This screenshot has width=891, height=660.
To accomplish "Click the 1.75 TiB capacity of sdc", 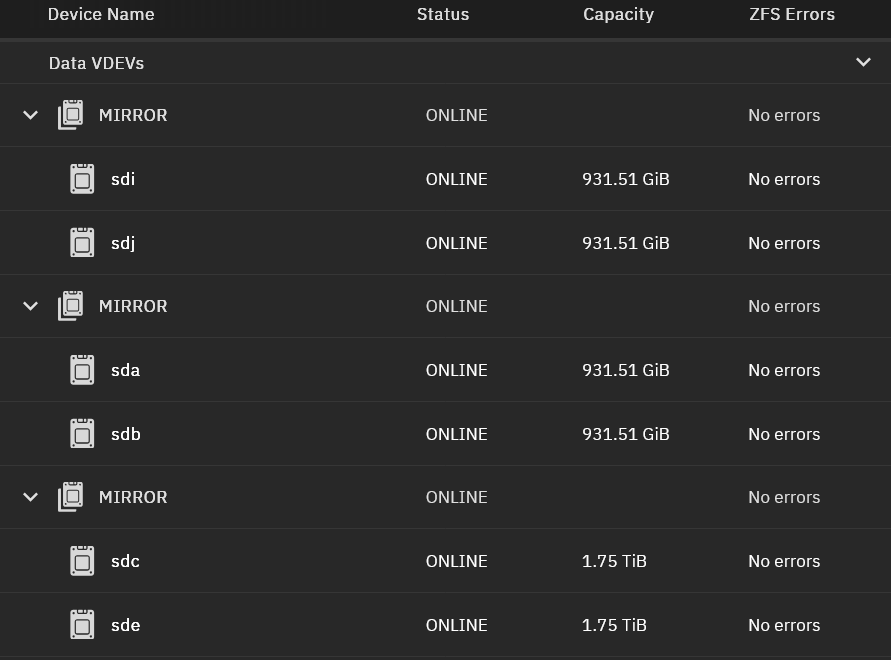I will (614, 561).
